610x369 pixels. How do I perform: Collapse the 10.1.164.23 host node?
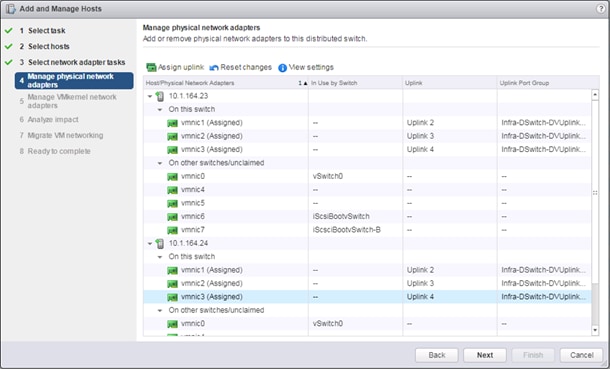click(150, 96)
